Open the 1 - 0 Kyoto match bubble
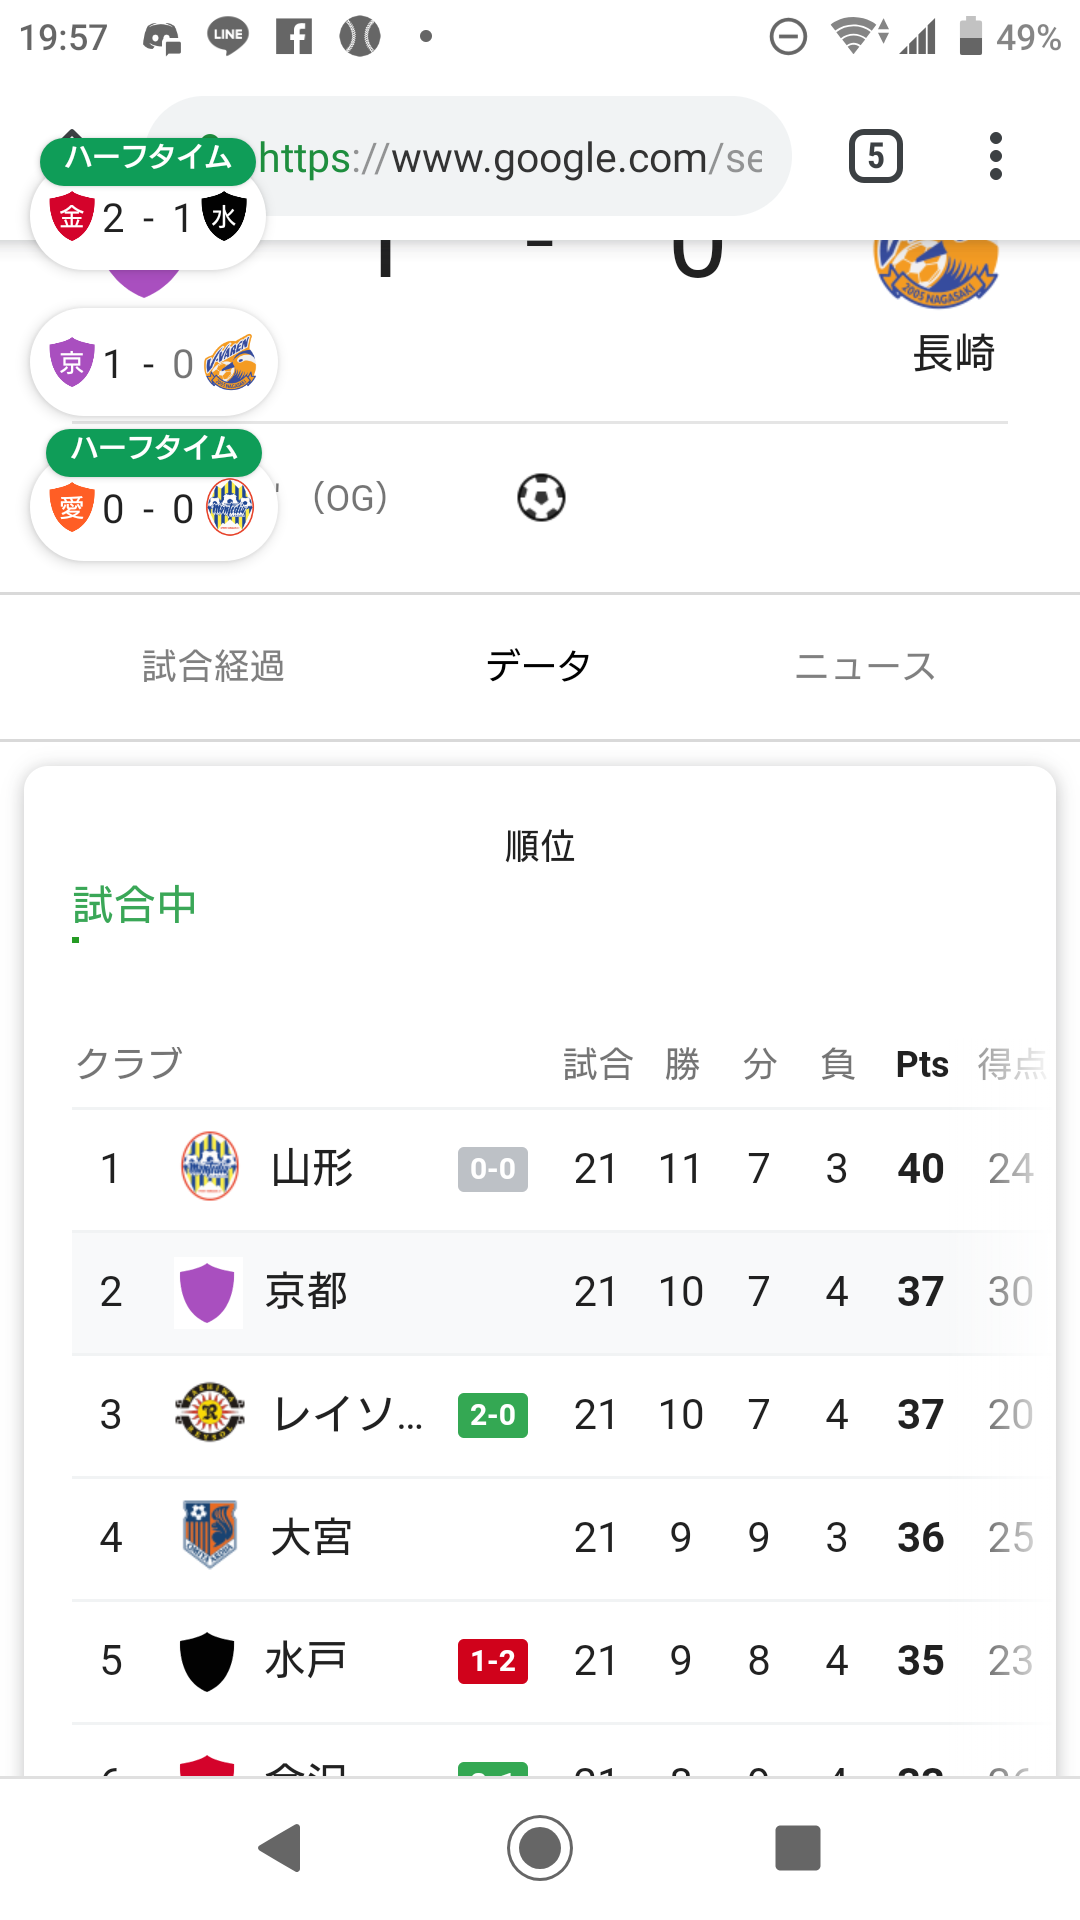The height and width of the screenshot is (1920, 1080). coord(153,363)
